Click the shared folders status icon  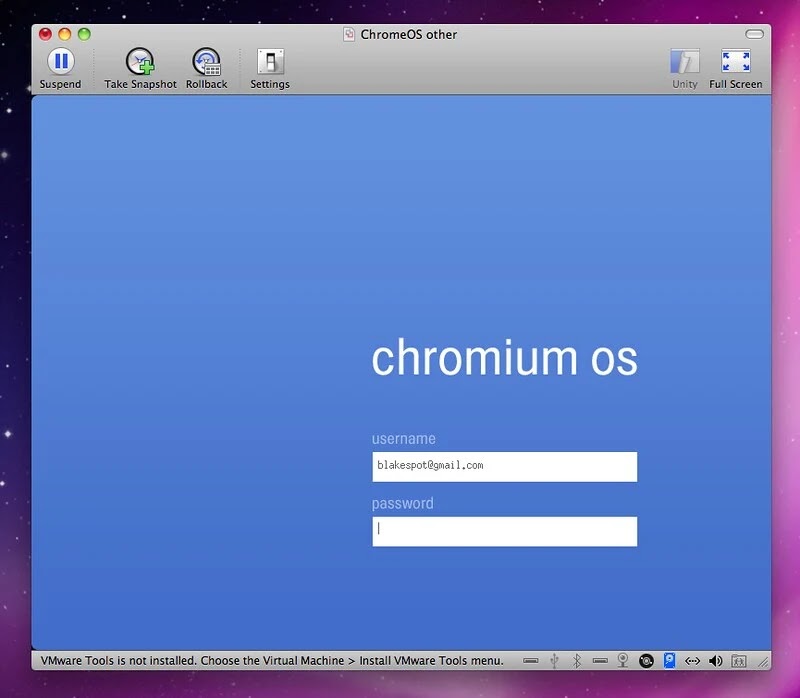coord(739,661)
